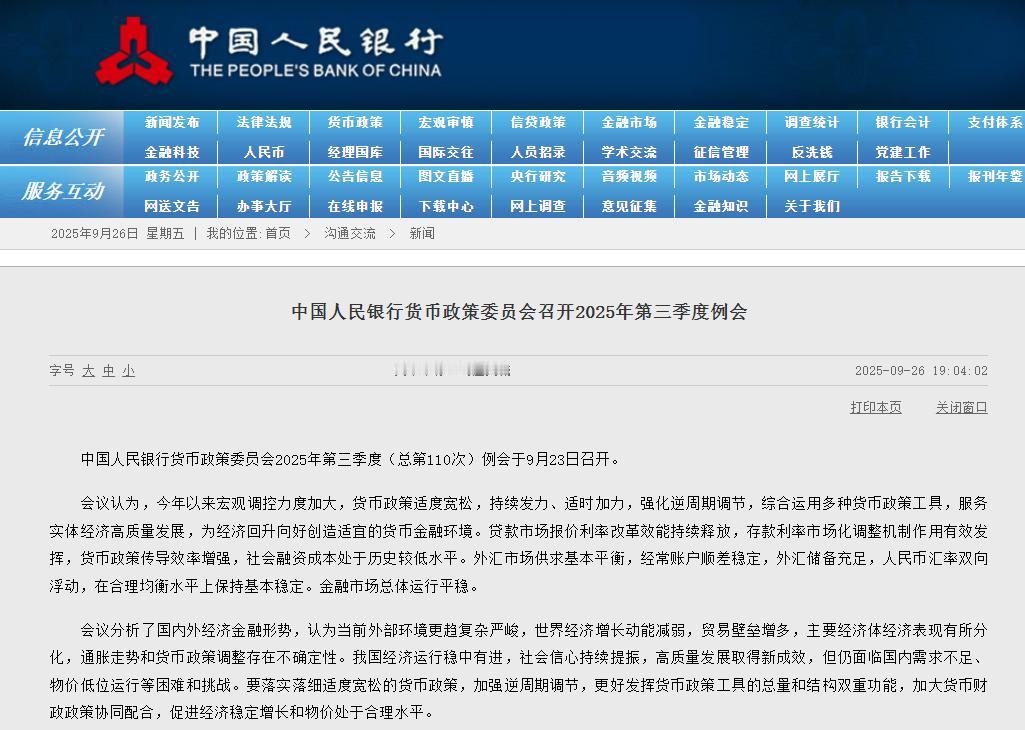
Task: Open 网上展厅 page
Action: coord(812,176)
